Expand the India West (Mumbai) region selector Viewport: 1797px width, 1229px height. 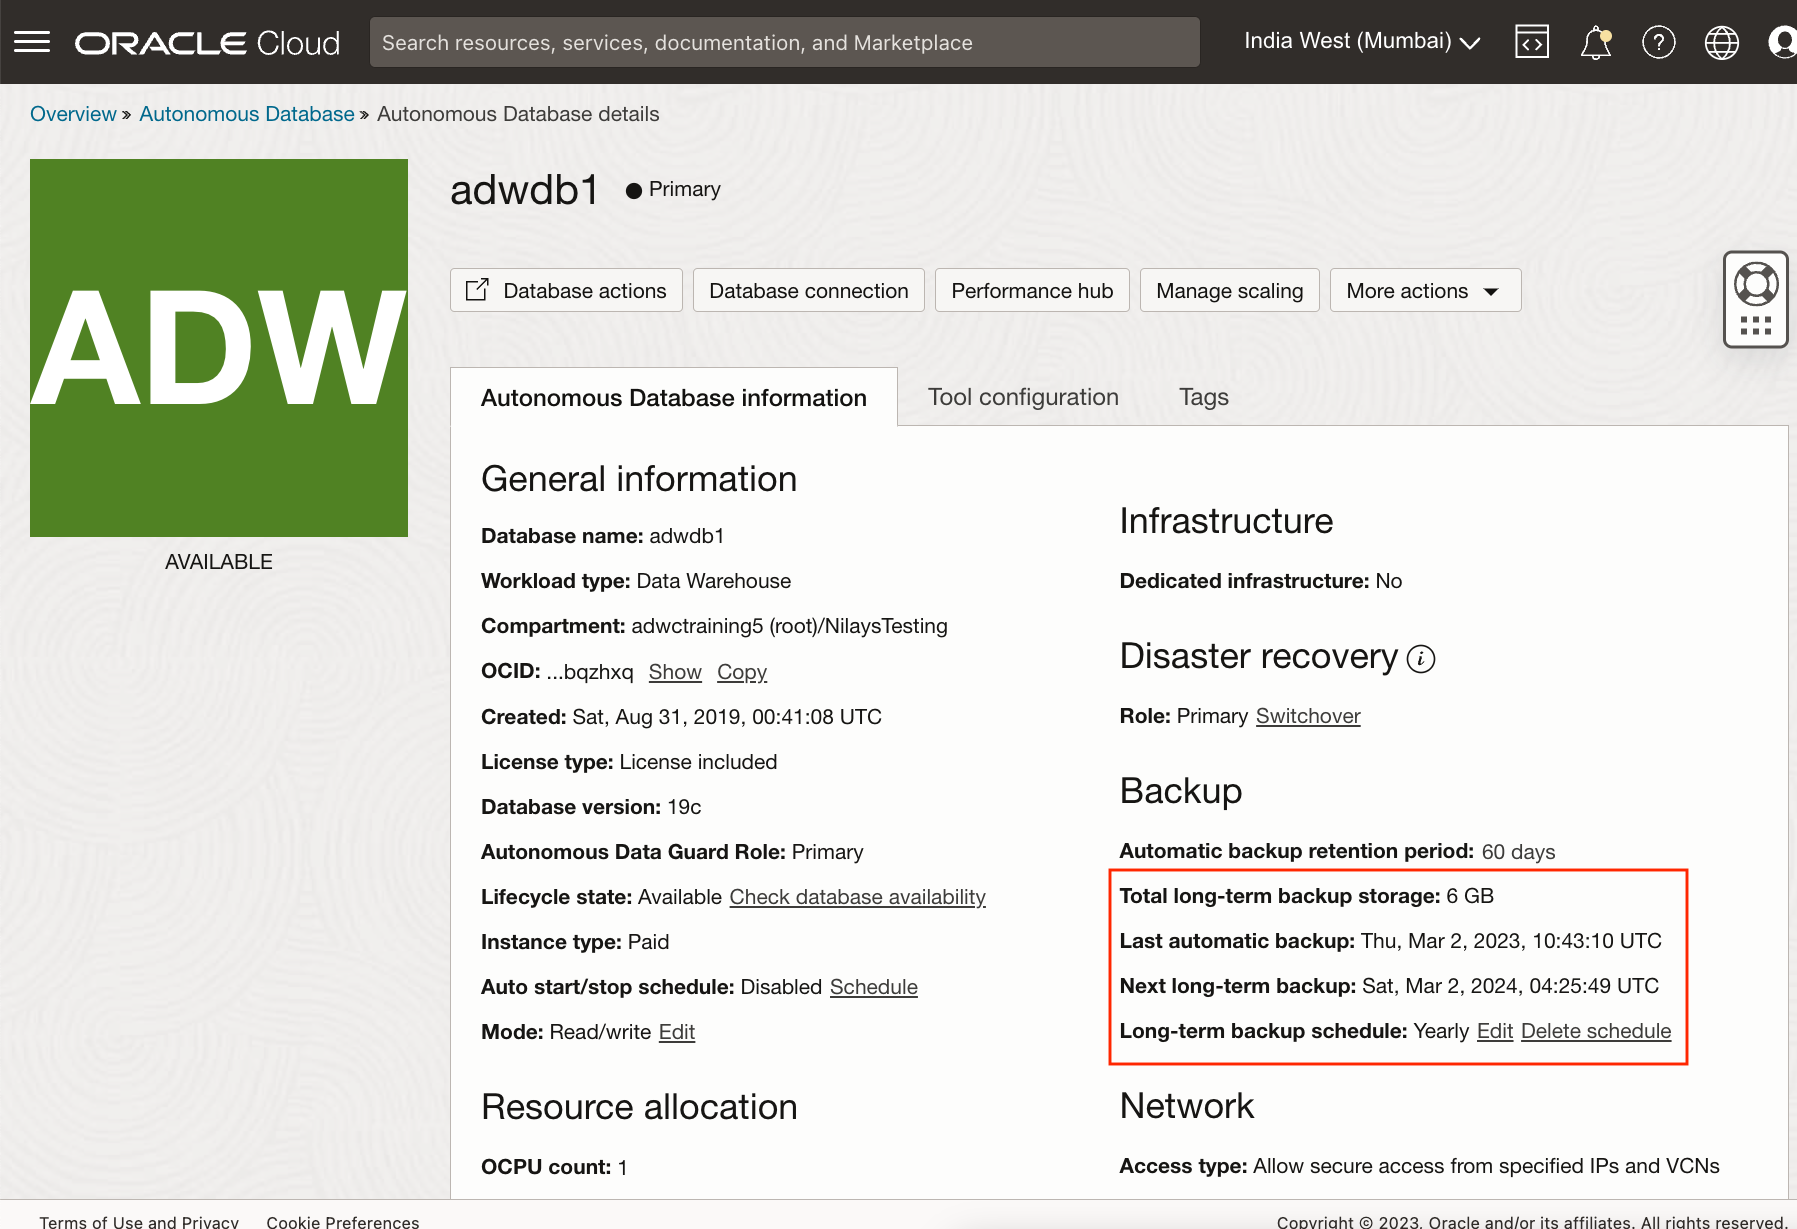(1362, 41)
